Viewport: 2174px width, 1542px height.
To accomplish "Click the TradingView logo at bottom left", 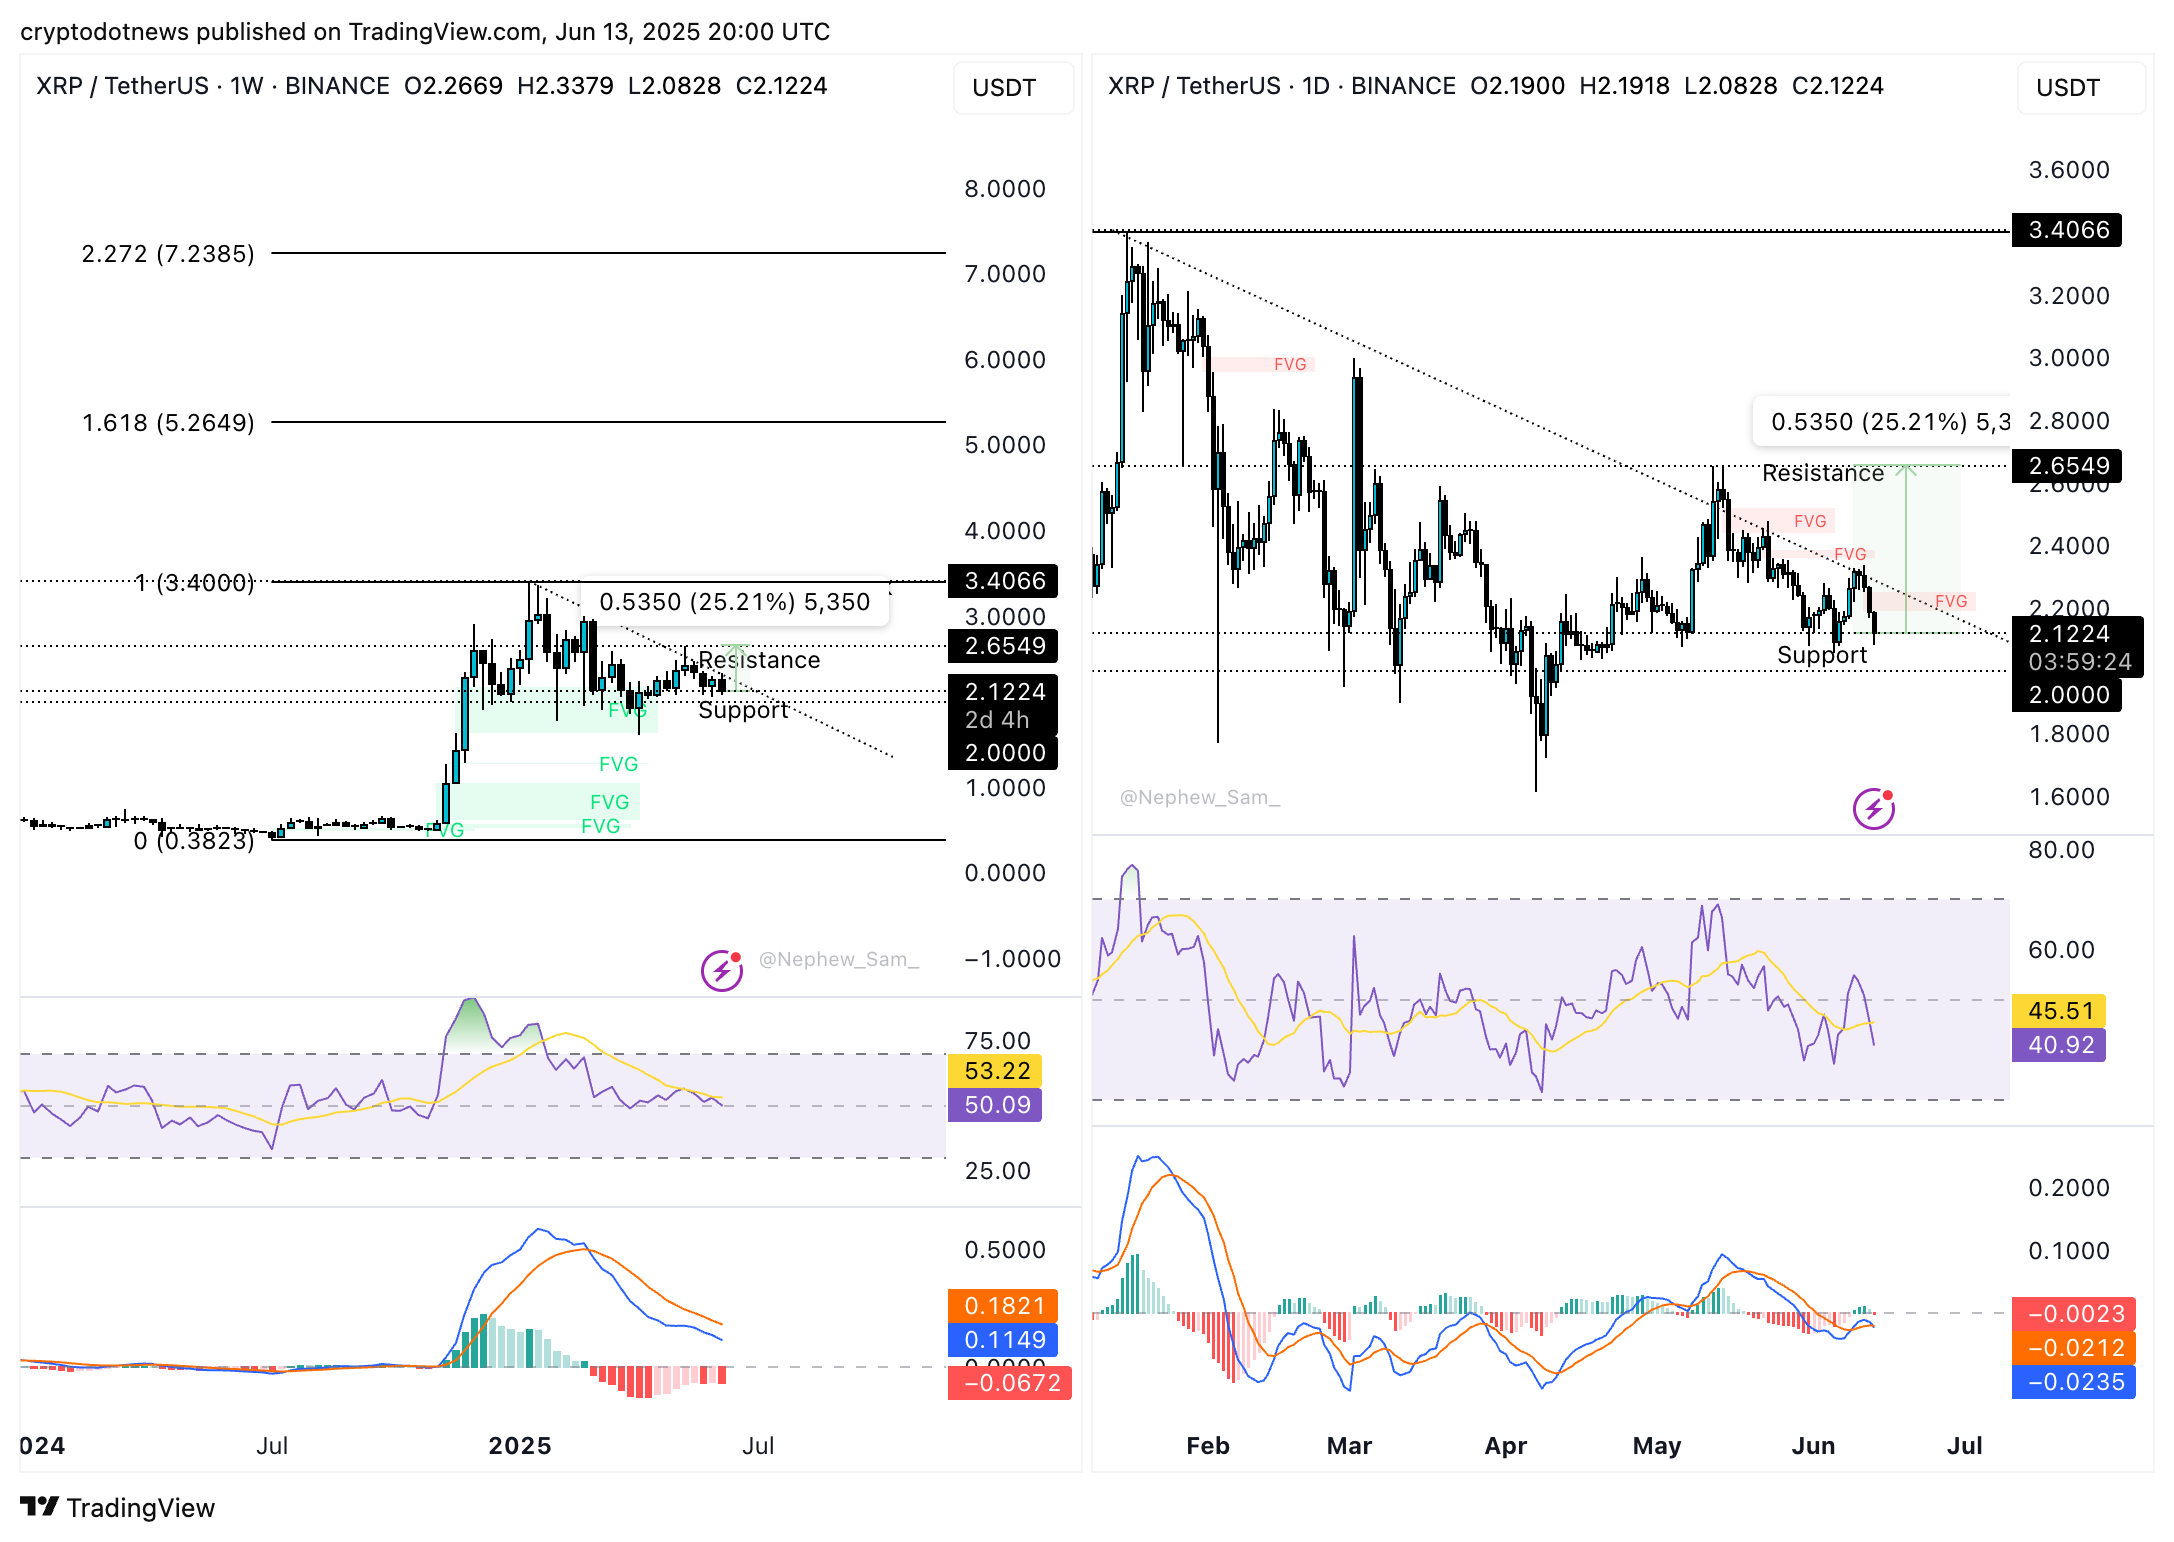I will click(x=117, y=1507).
